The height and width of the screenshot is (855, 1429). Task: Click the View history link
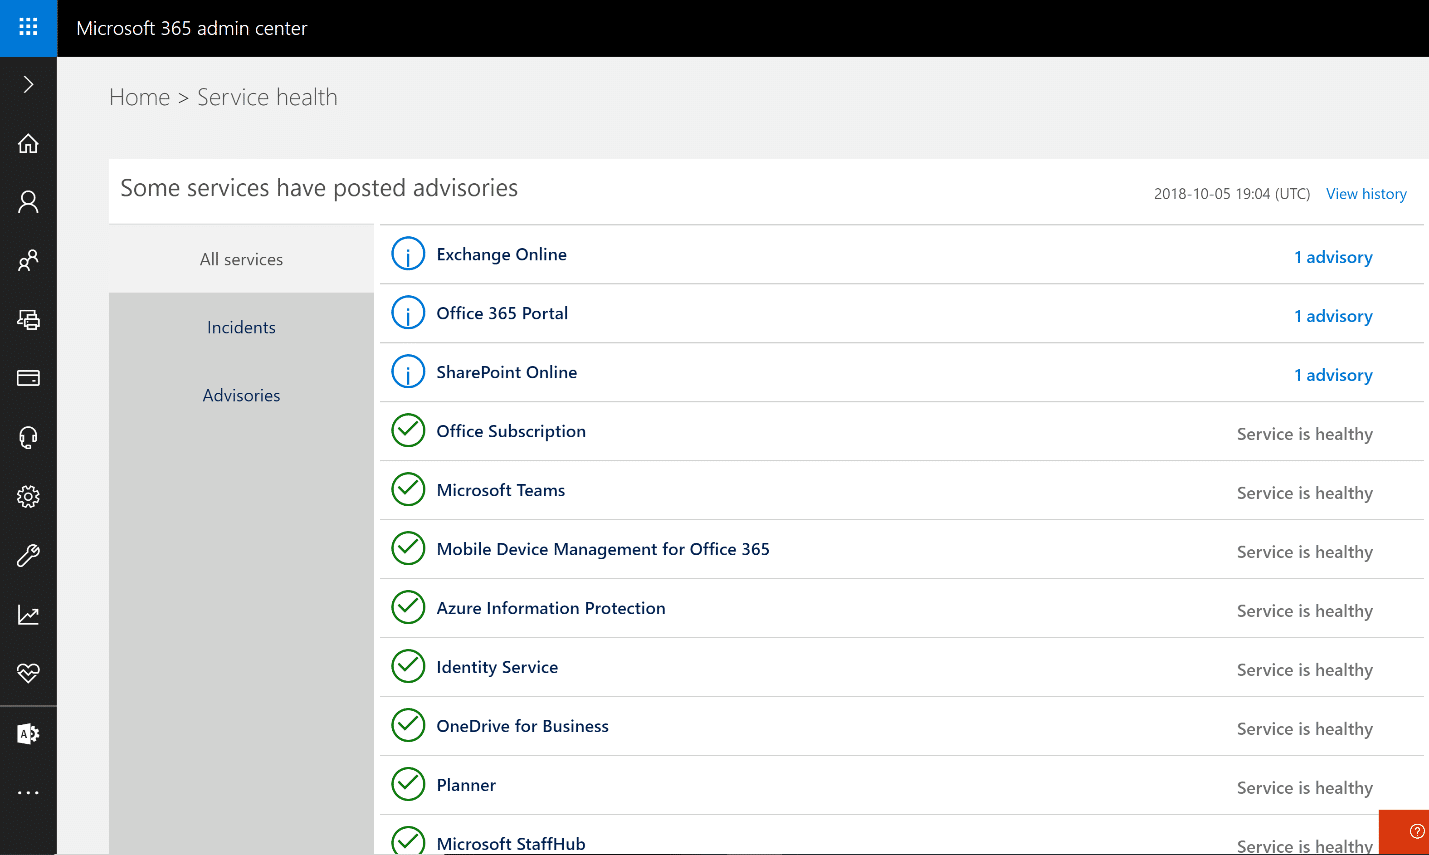(x=1366, y=194)
